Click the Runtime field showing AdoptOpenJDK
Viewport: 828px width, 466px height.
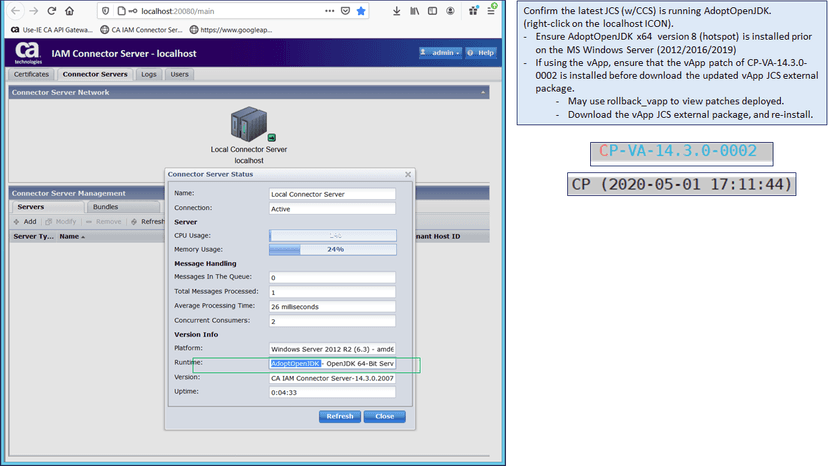(x=332, y=363)
